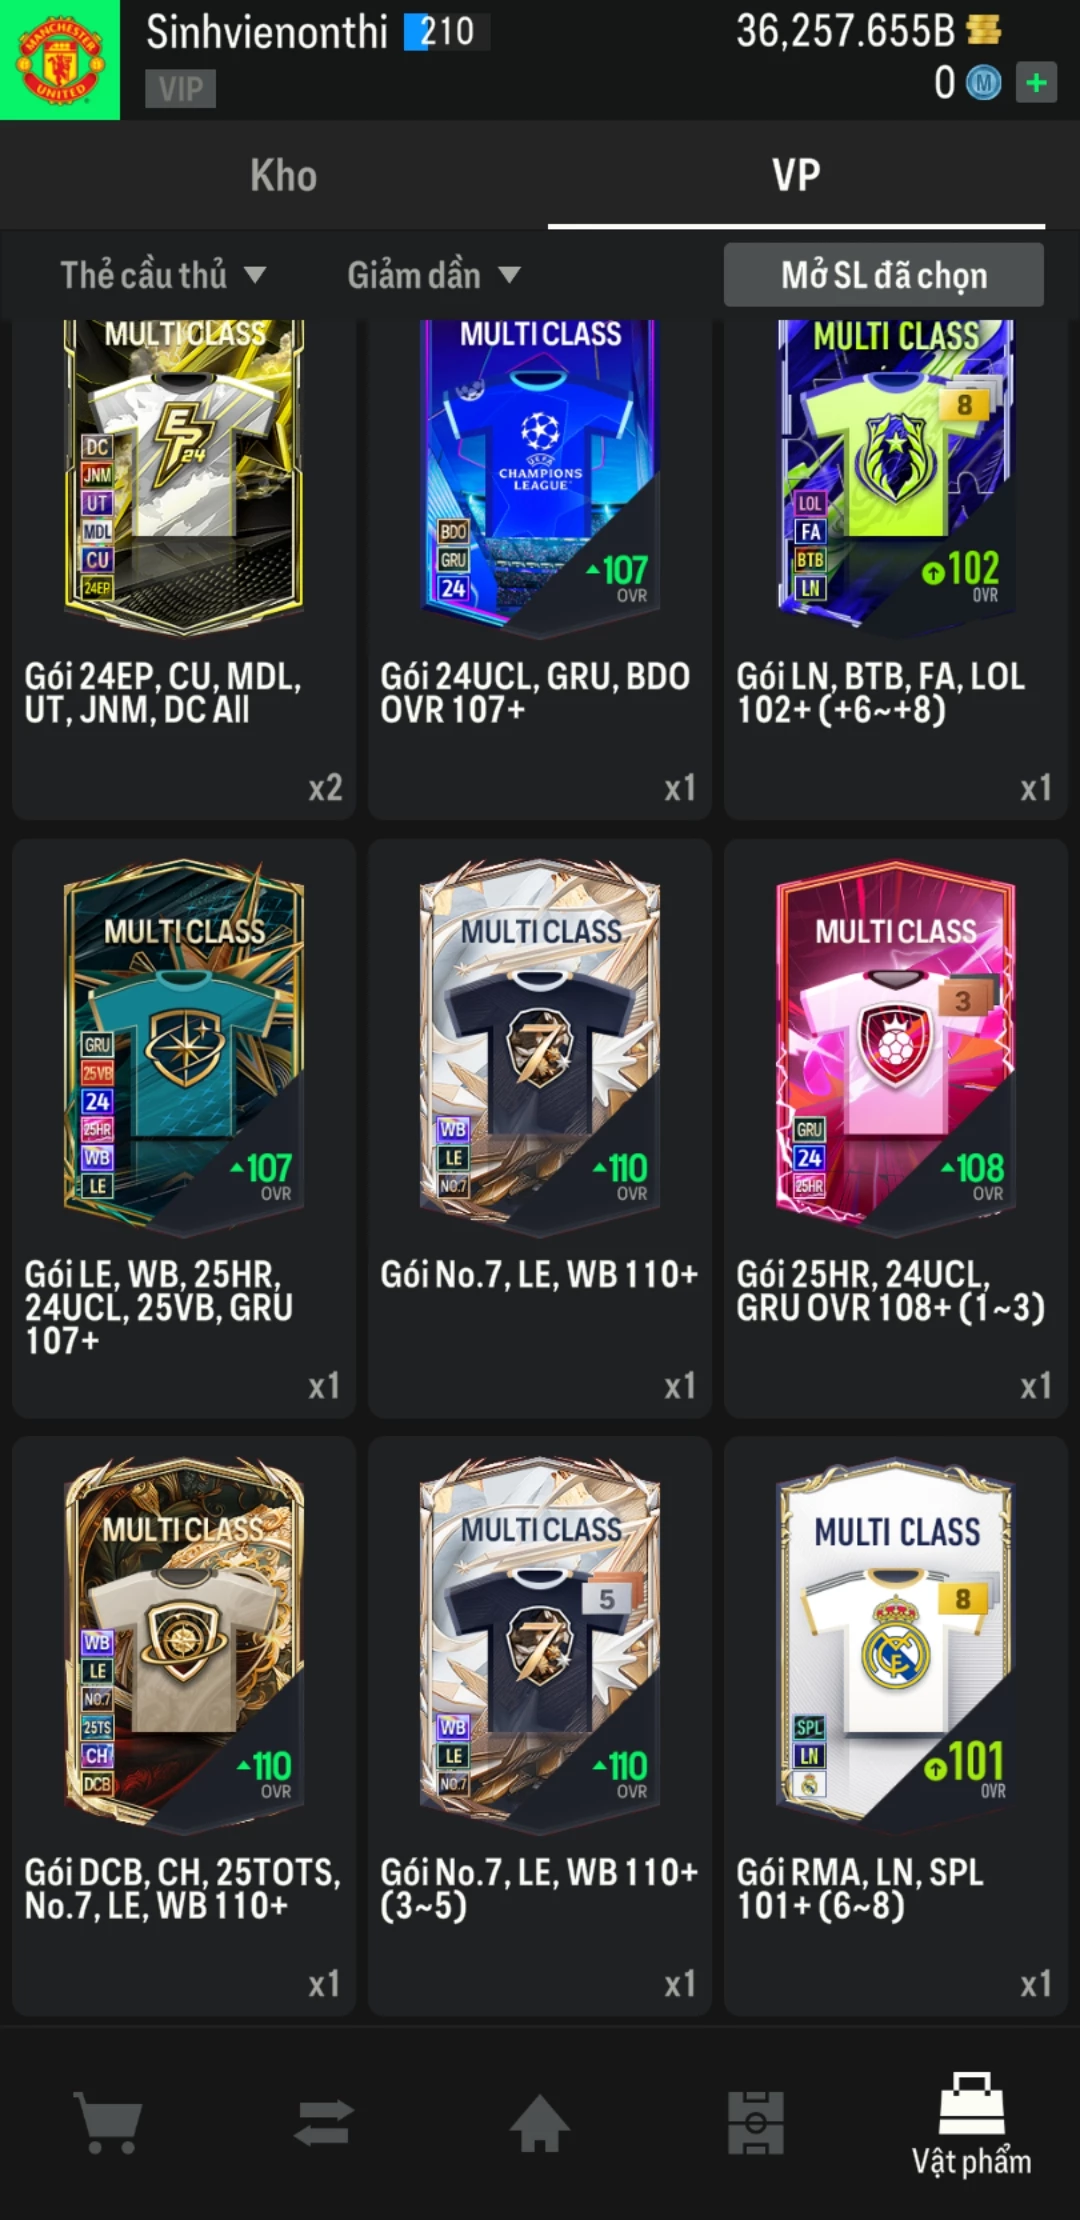Tap the green plus to add MC currency
Viewport: 1080px width, 2220px height.
tap(1036, 83)
